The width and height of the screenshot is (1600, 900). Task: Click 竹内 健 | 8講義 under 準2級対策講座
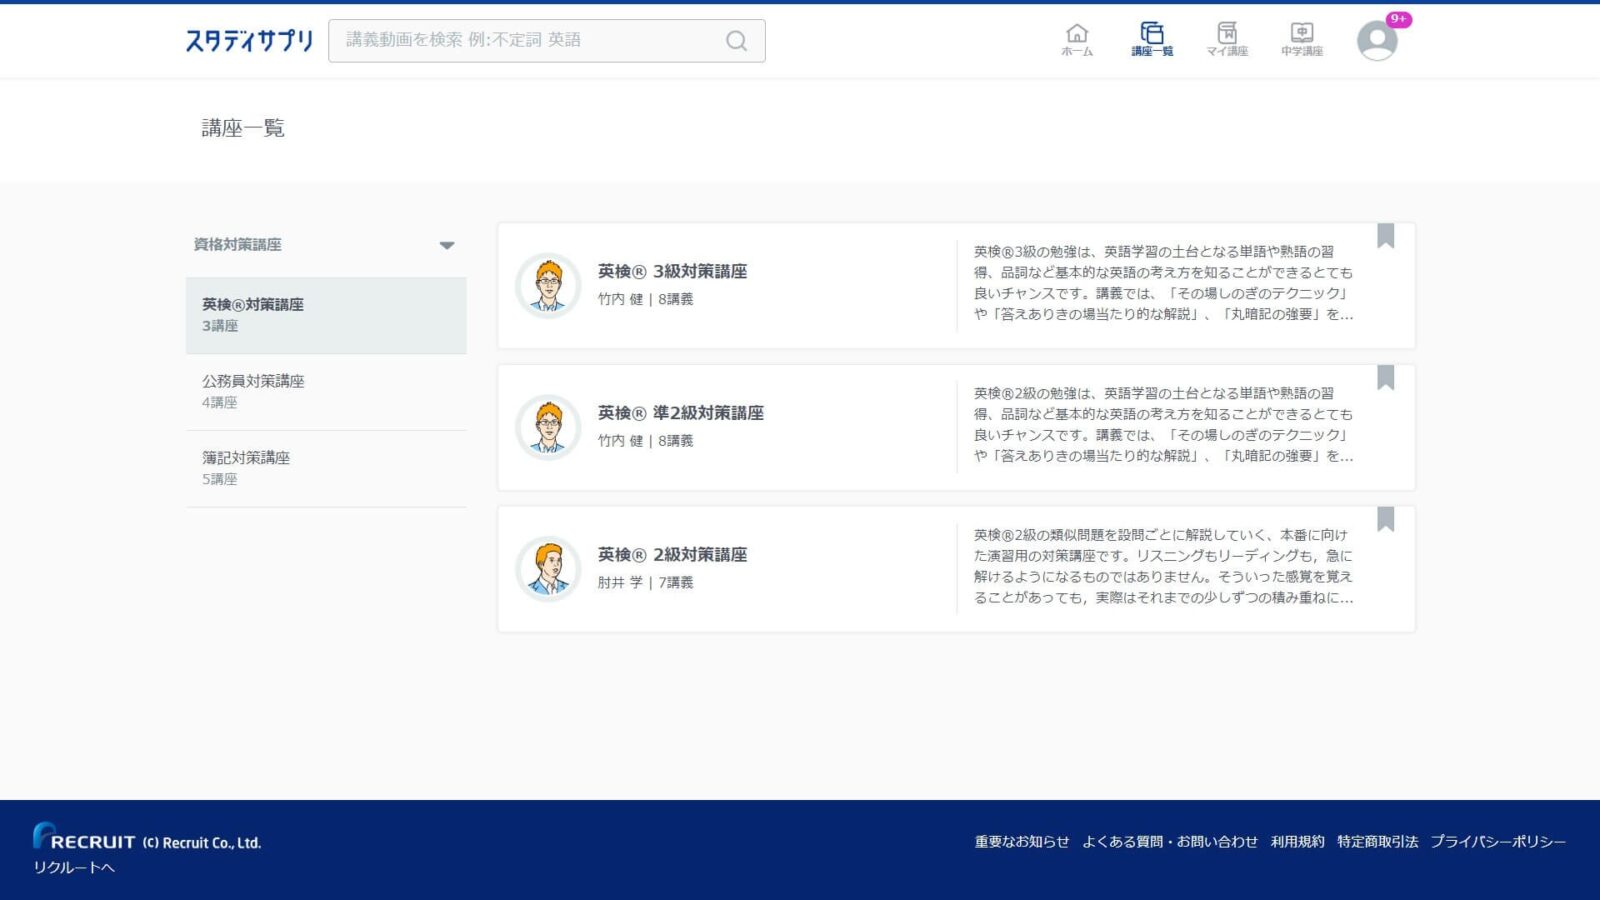[x=645, y=441]
